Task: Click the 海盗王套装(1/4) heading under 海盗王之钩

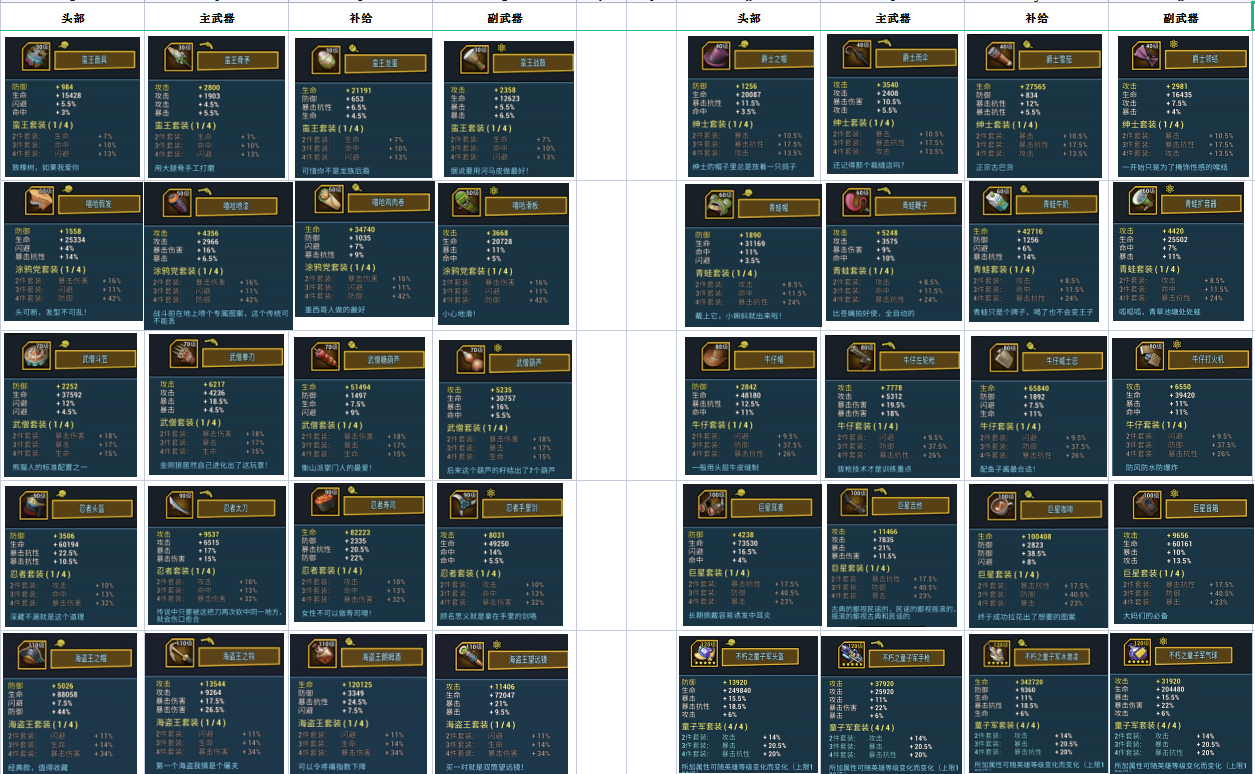Action: (193, 723)
